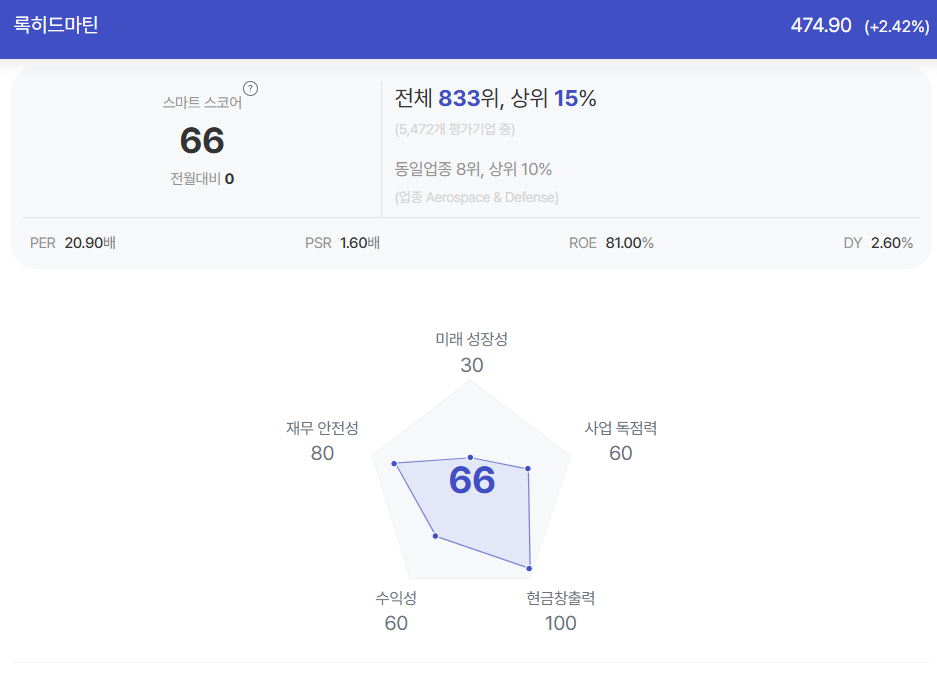This screenshot has width=937, height=681.
Task: Click the large Smart Score number 66
Action: click(202, 140)
